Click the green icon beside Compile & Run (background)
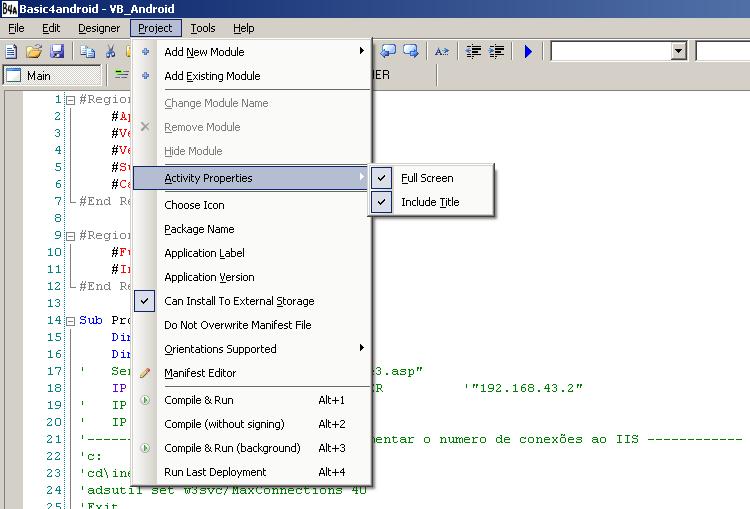Image resolution: width=750 pixels, height=509 pixels. (145, 448)
